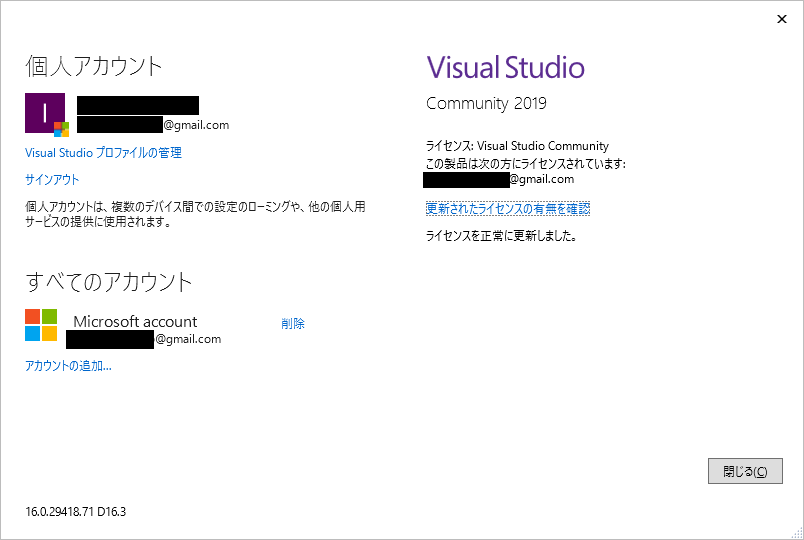Screen dimensions: 804x540
Task: Click 更新されたライセンスの有無を確認 link
Action: click(x=508, y=208)
